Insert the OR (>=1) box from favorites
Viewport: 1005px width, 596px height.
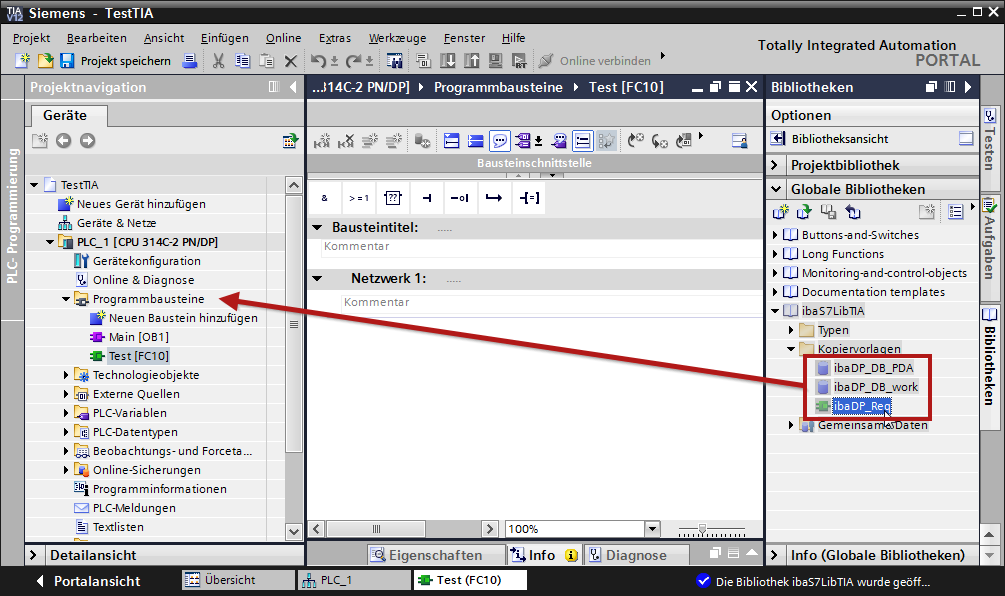coord(358,198)
